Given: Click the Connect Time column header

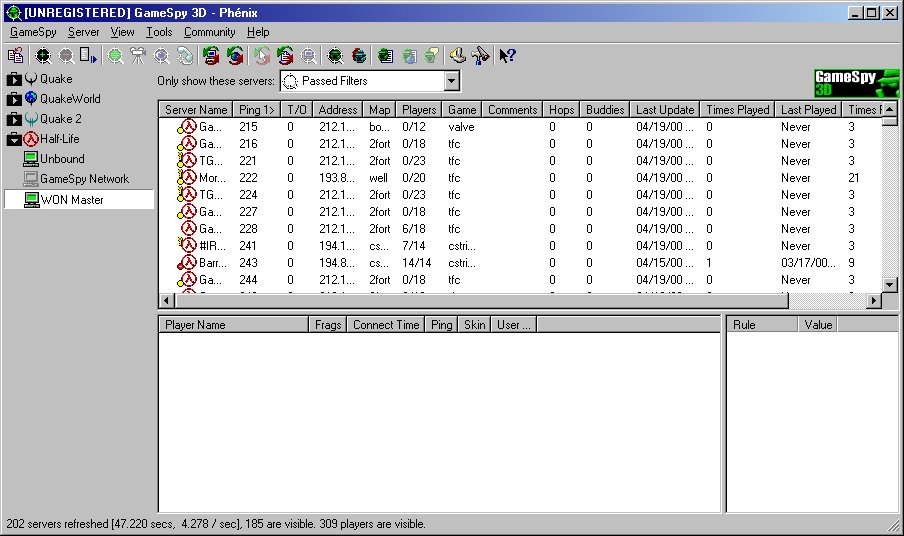Looking at the screenshot, I should point(386,324).
